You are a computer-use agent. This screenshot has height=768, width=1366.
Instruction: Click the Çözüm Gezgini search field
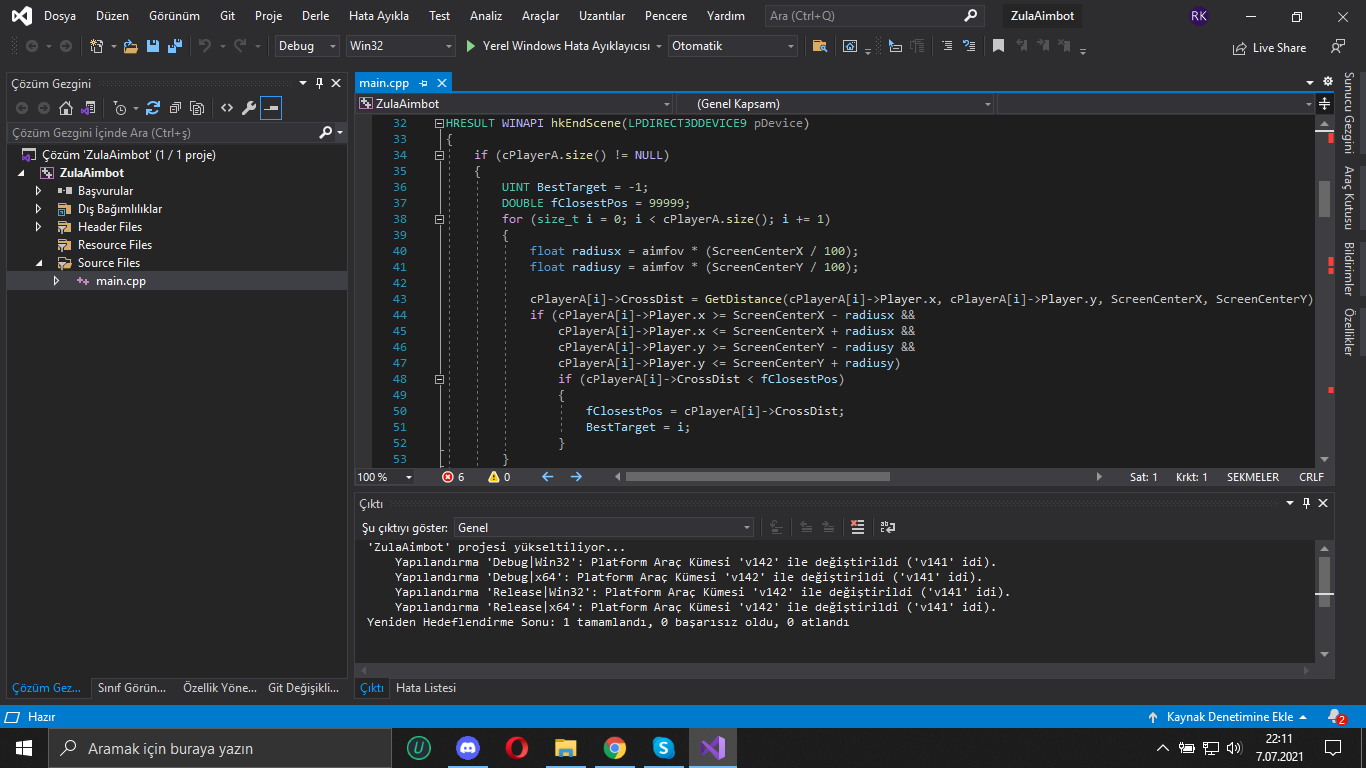176,132
